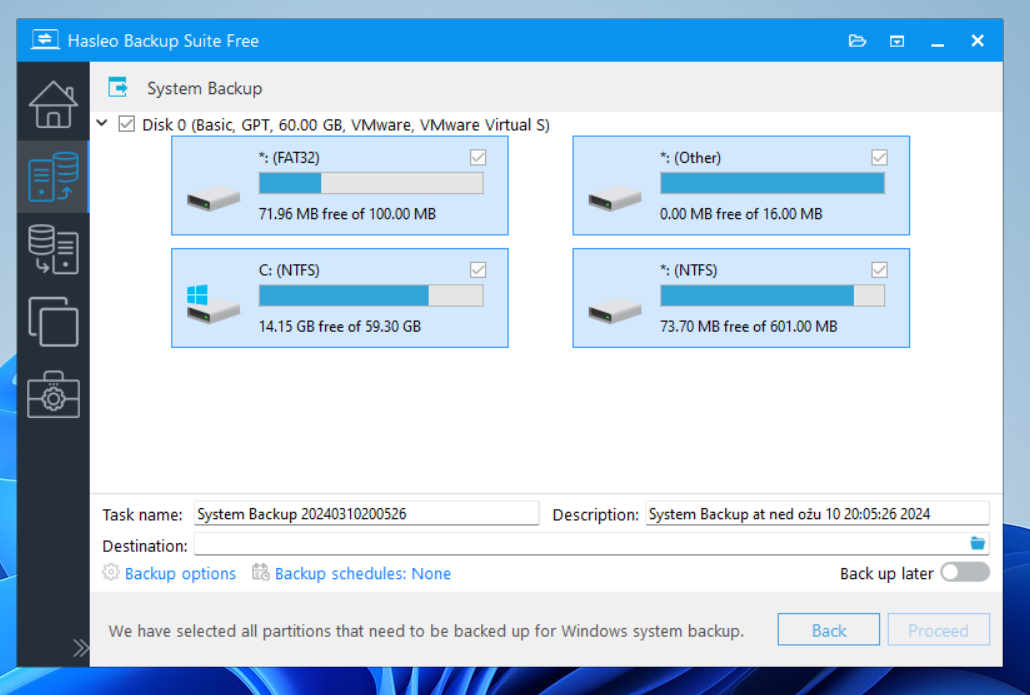The width and height of the screenshot is (1030, 695).
Task: Open the Tools toolbox sidebar icon
Action: (53, 395)
